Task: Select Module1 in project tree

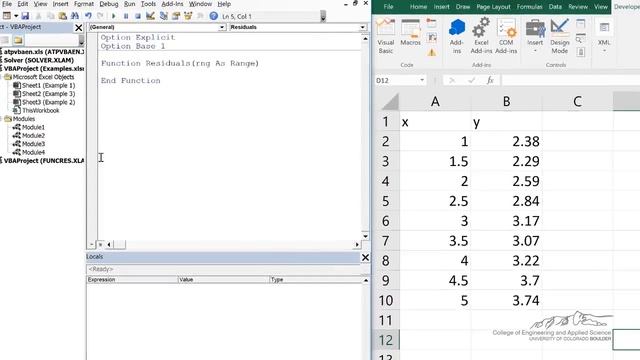Action: click(33, 127)
